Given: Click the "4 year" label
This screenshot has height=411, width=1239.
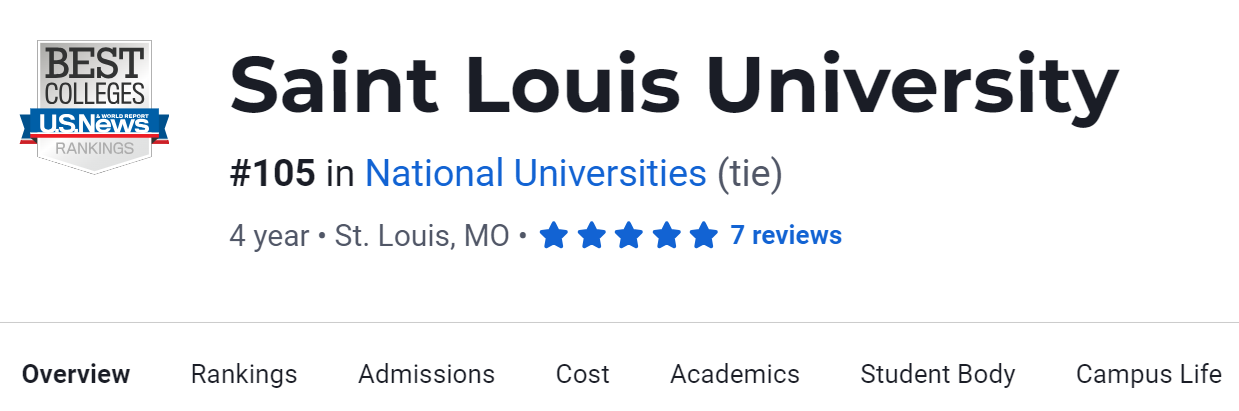Looking at the screenshot, I should coord(269,236).
